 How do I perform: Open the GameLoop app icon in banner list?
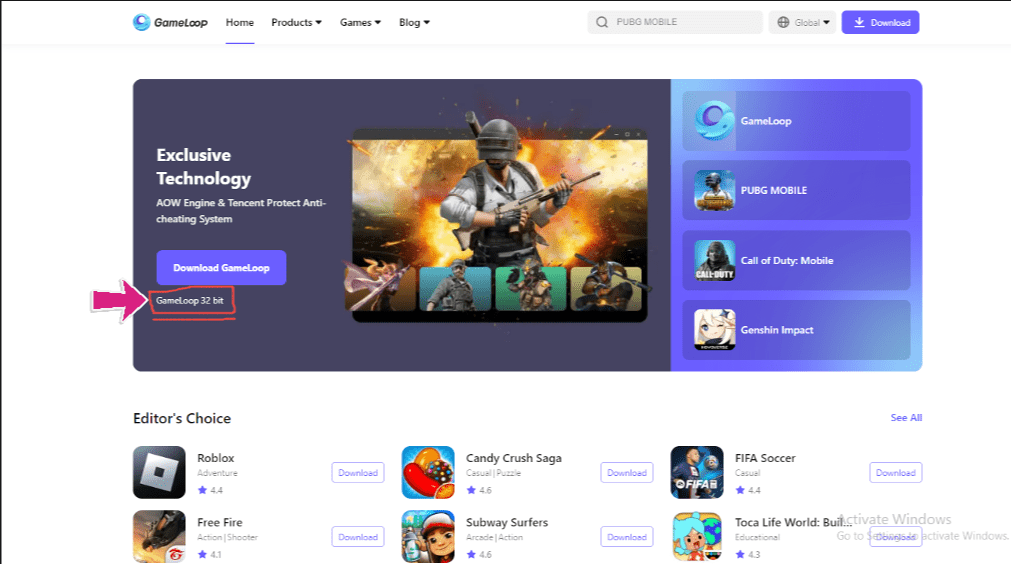[714, 121]
